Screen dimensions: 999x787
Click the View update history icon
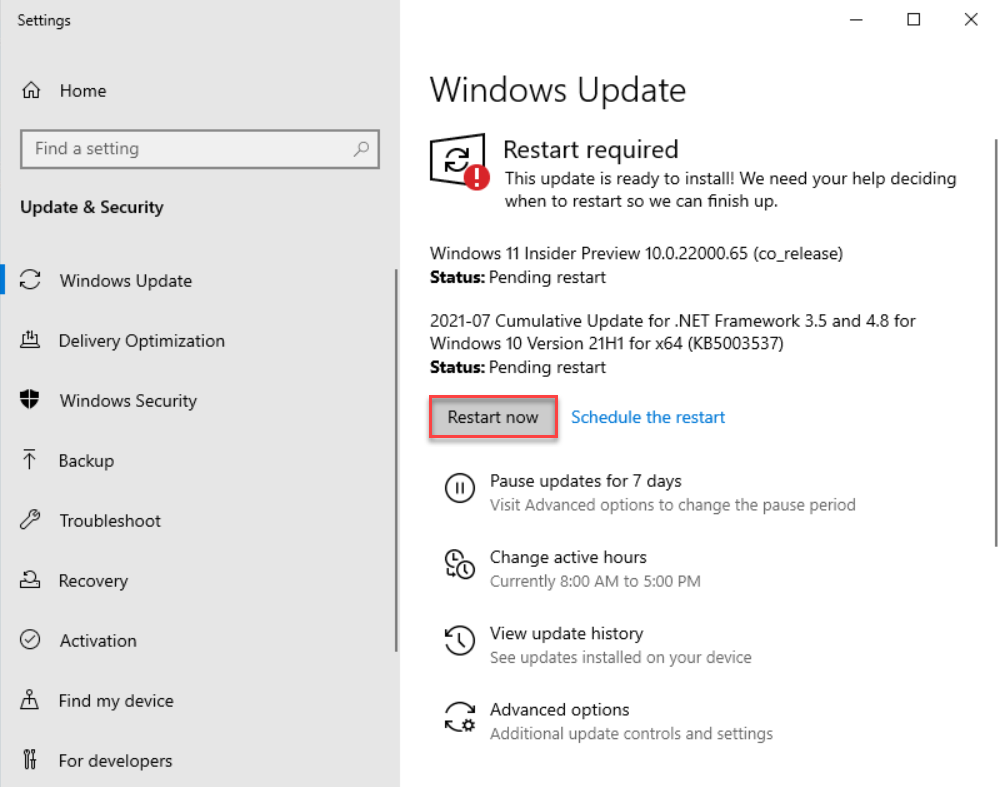coord(459,641)
